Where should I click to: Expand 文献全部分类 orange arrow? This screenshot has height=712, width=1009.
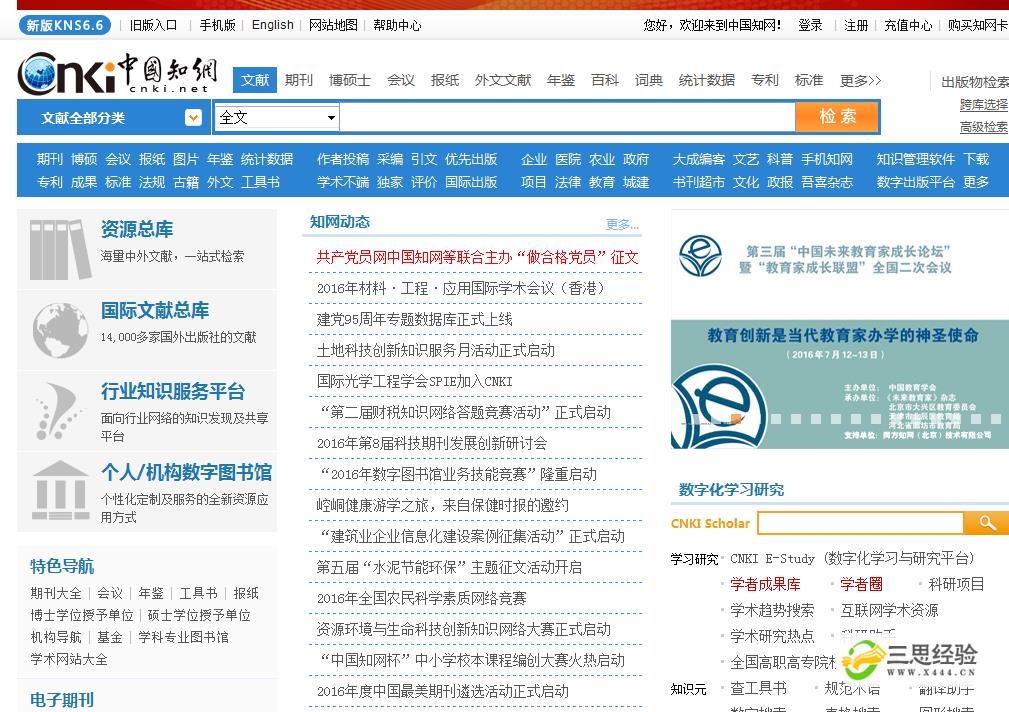point(193,117)
